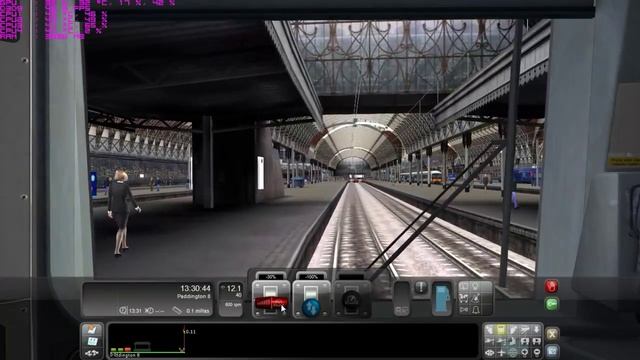Click the light blue button below the X
Image resolution: width=640 pixels, height=360 pixels.
click(552, 351)
